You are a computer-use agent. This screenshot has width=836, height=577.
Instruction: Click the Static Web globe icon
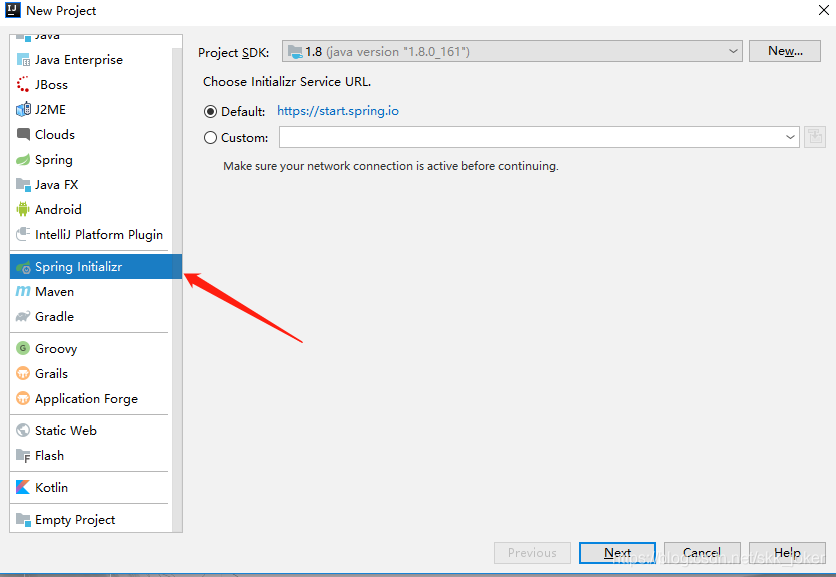23,430
